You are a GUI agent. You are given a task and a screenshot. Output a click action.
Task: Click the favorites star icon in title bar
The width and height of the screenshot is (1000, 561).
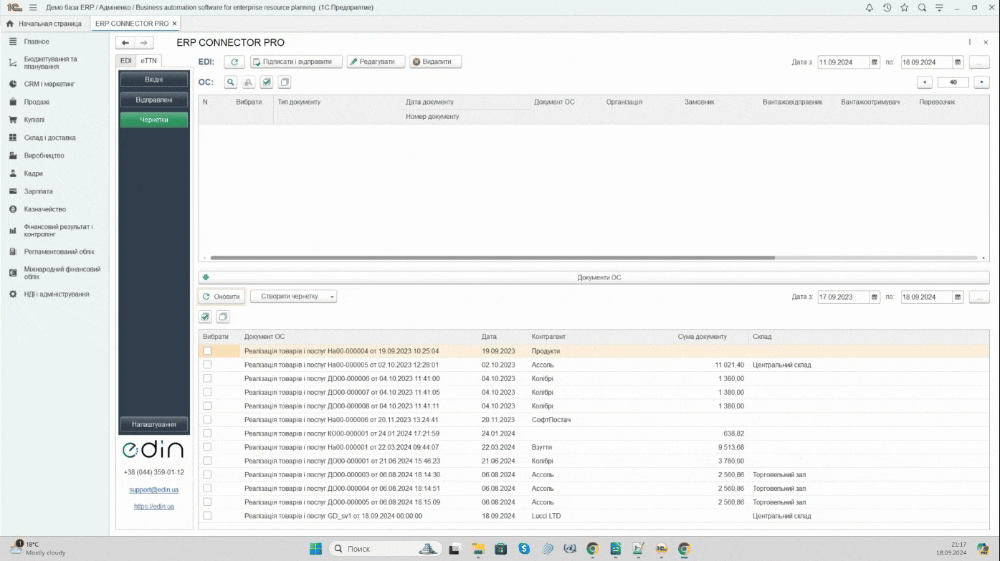(904, 7)
